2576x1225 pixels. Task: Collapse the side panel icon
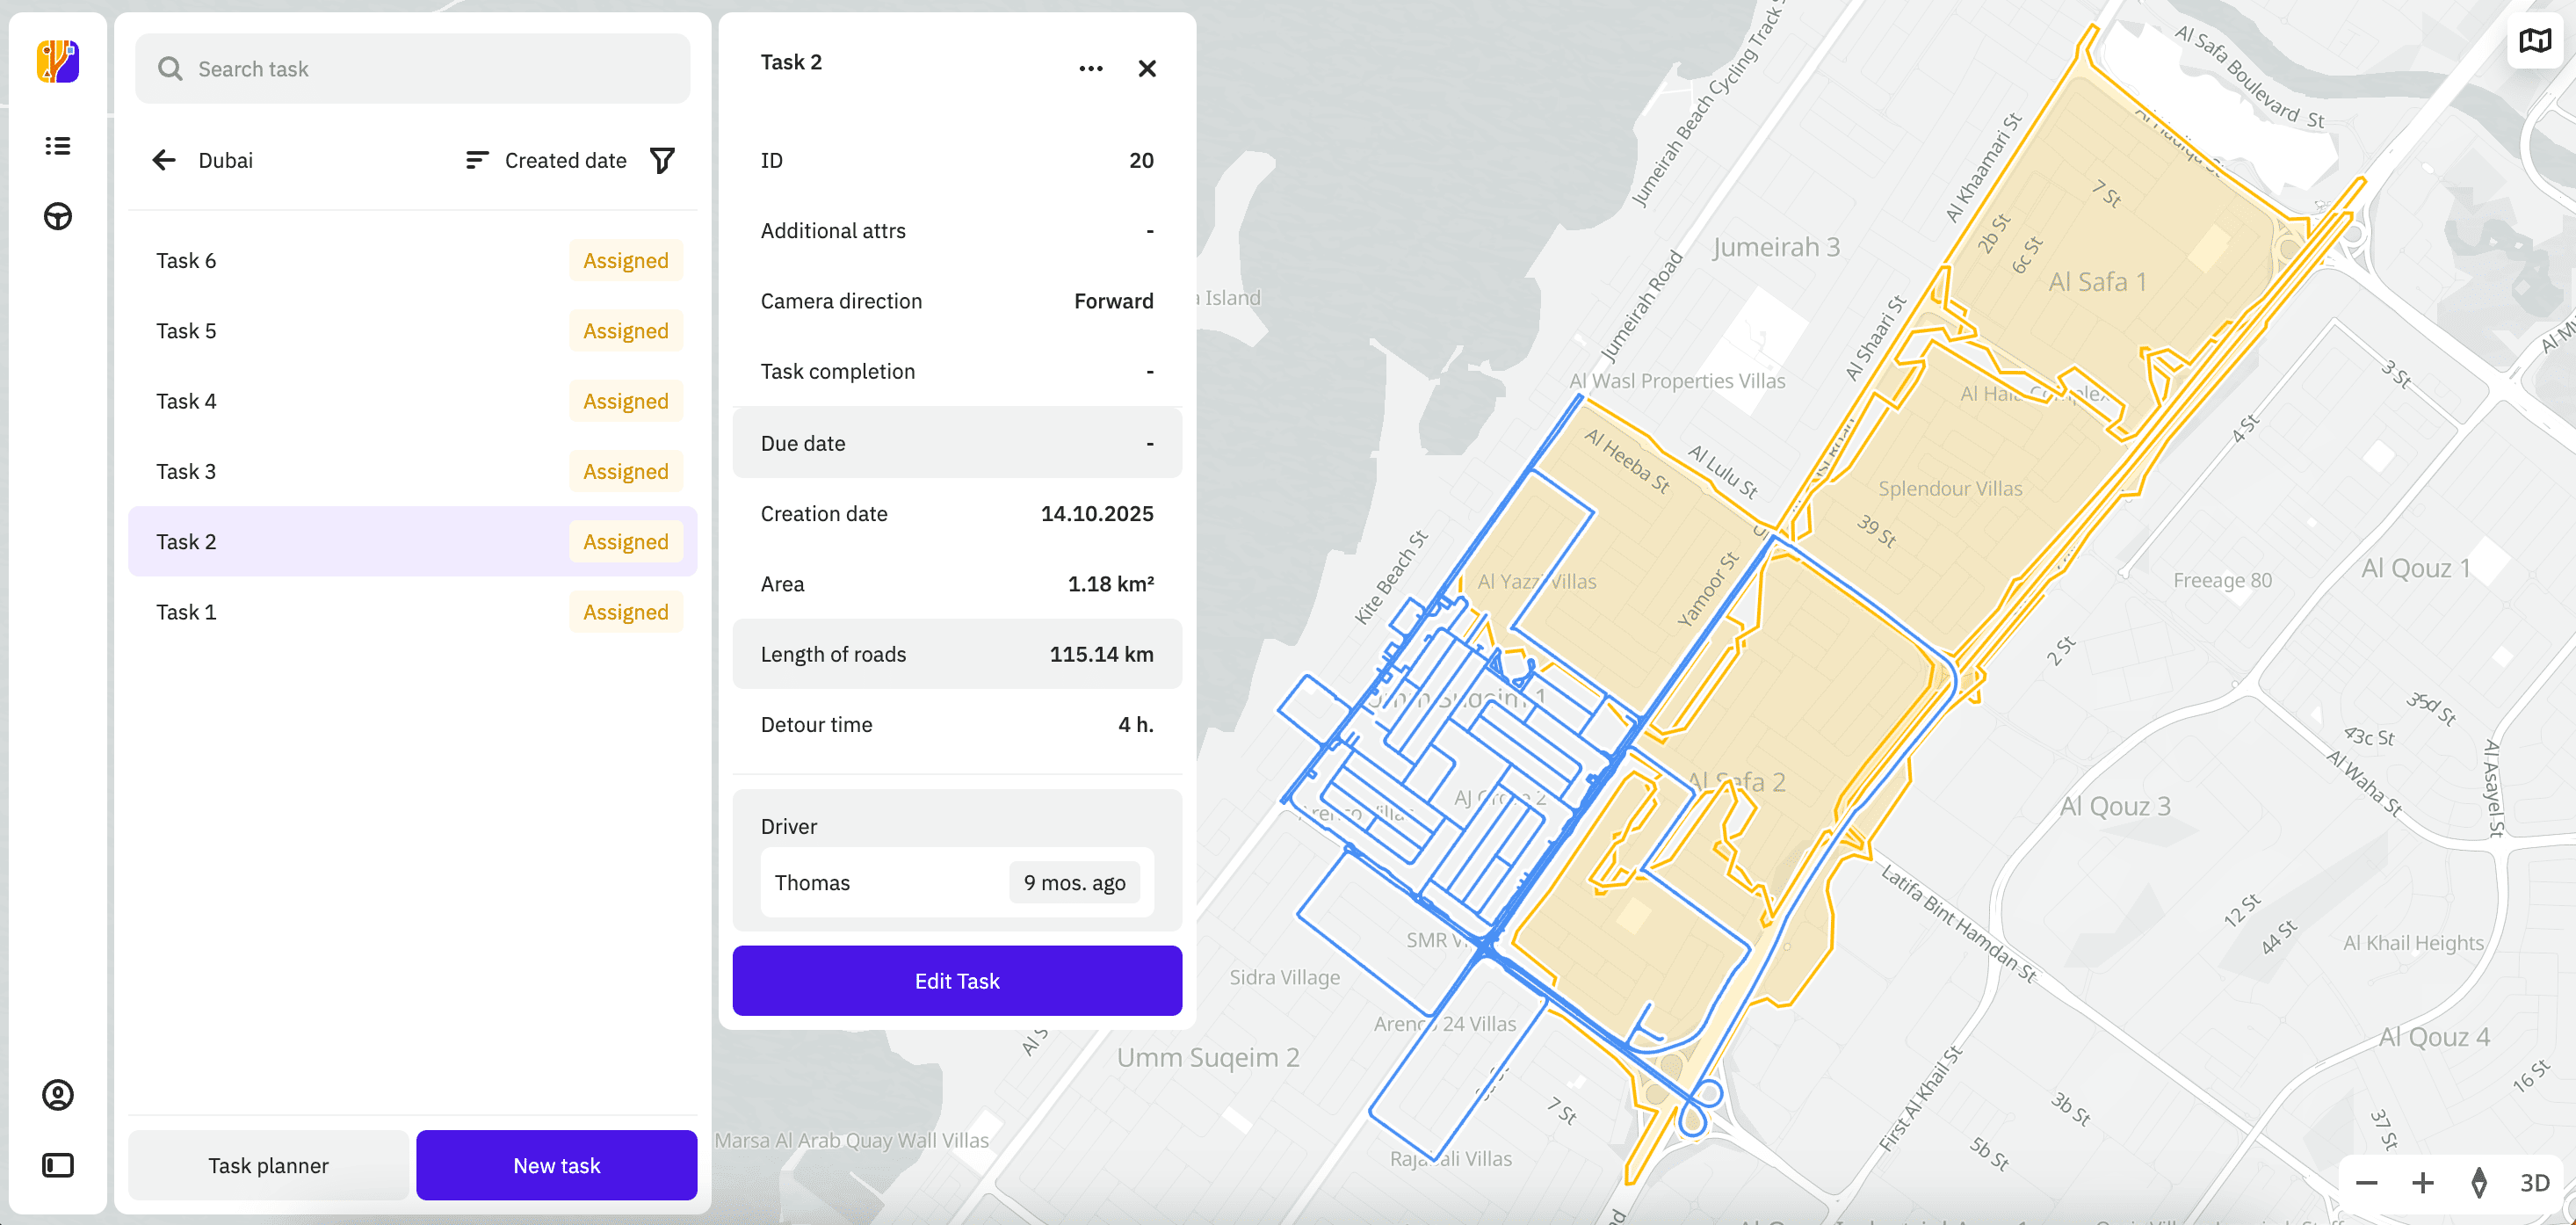coord(58,1165)
